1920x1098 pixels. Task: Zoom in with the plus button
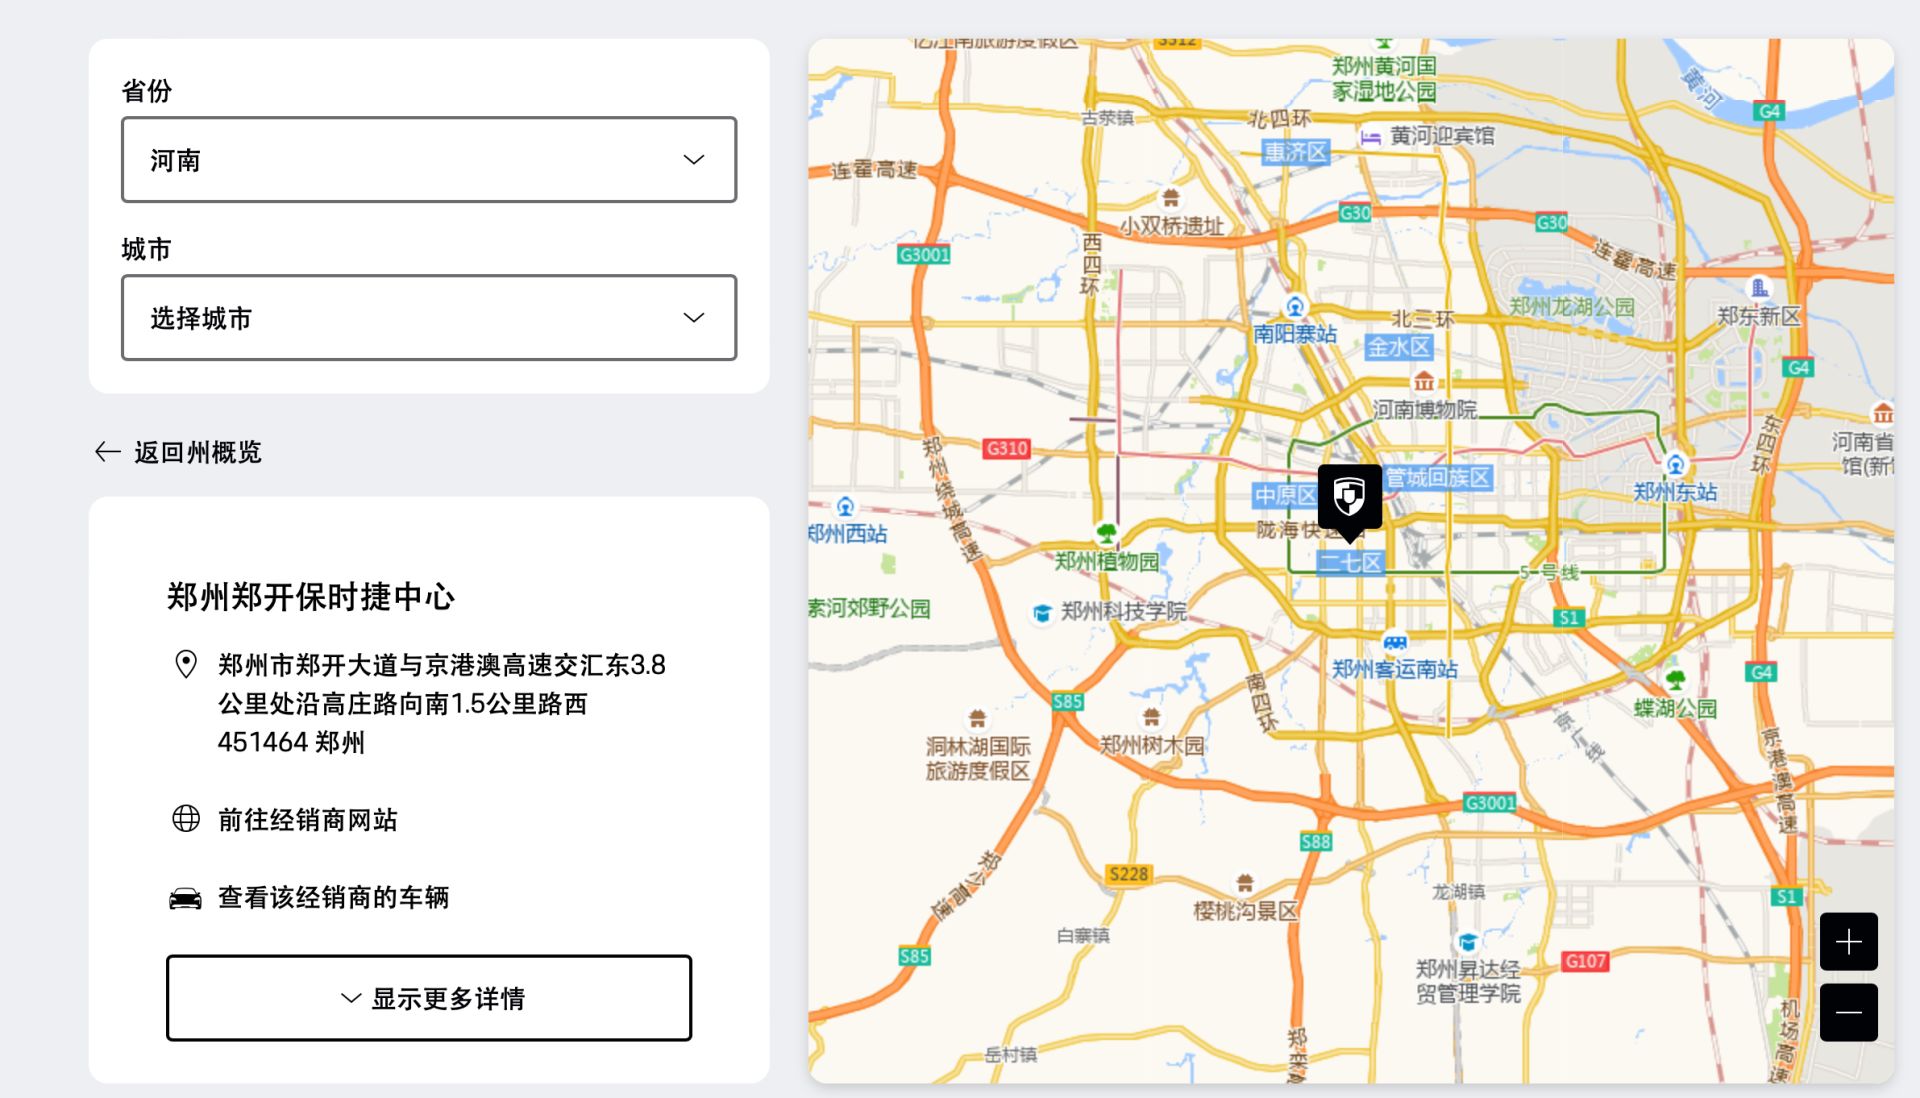tap(1848, 941)
